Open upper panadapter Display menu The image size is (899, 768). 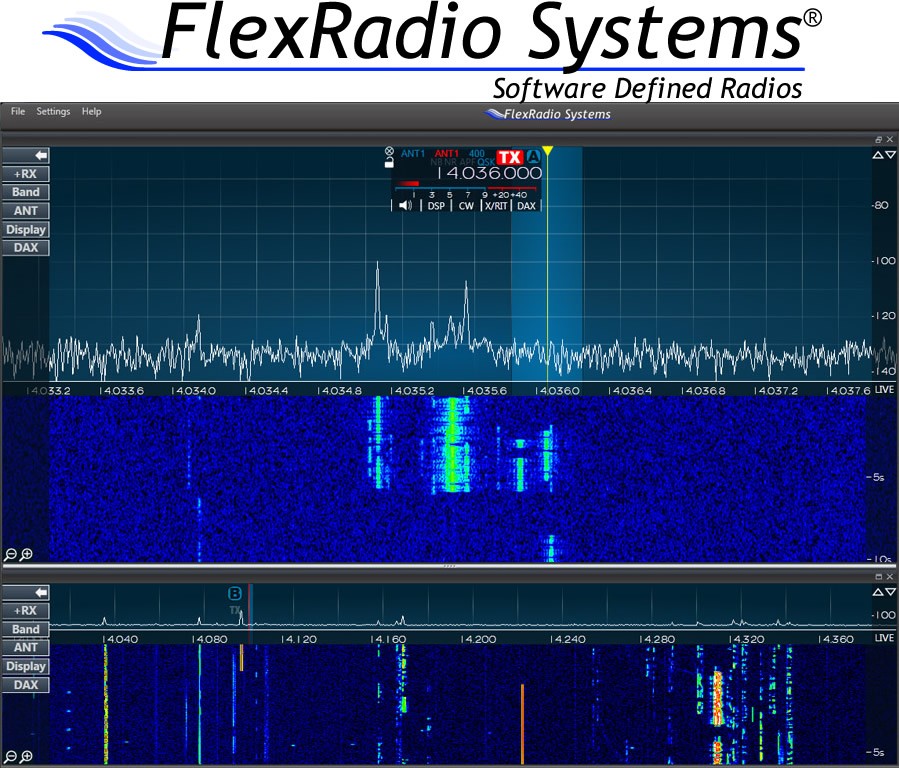26,229
